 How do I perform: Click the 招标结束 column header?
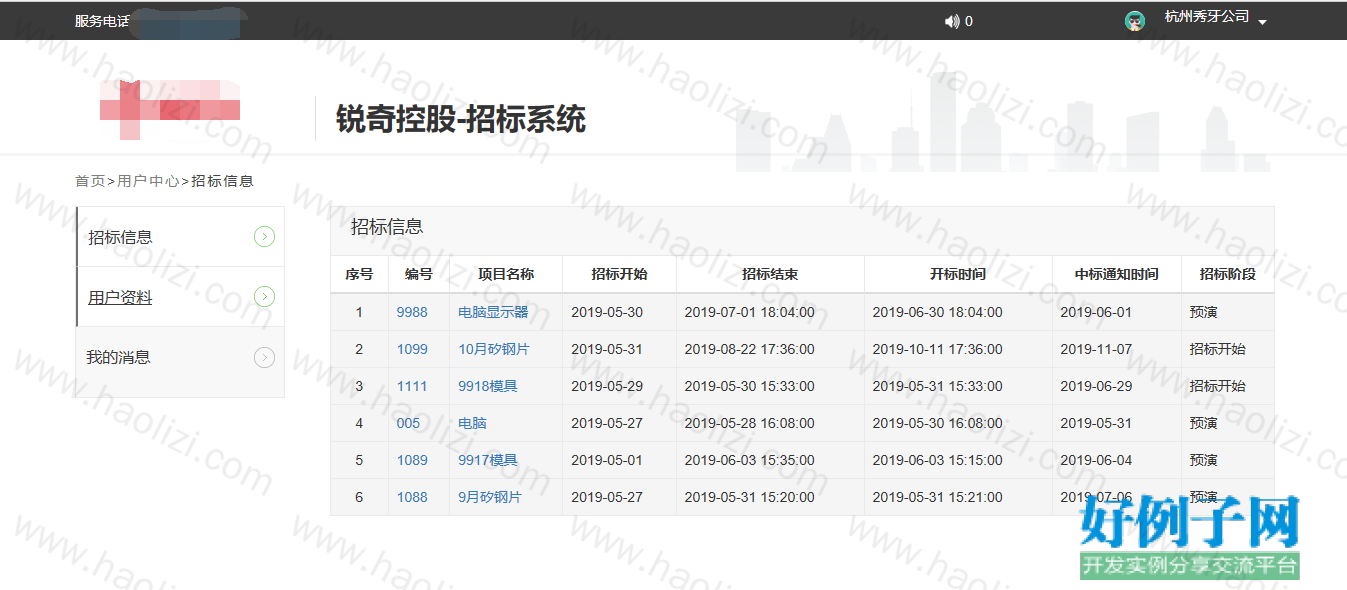coord(770,274)
